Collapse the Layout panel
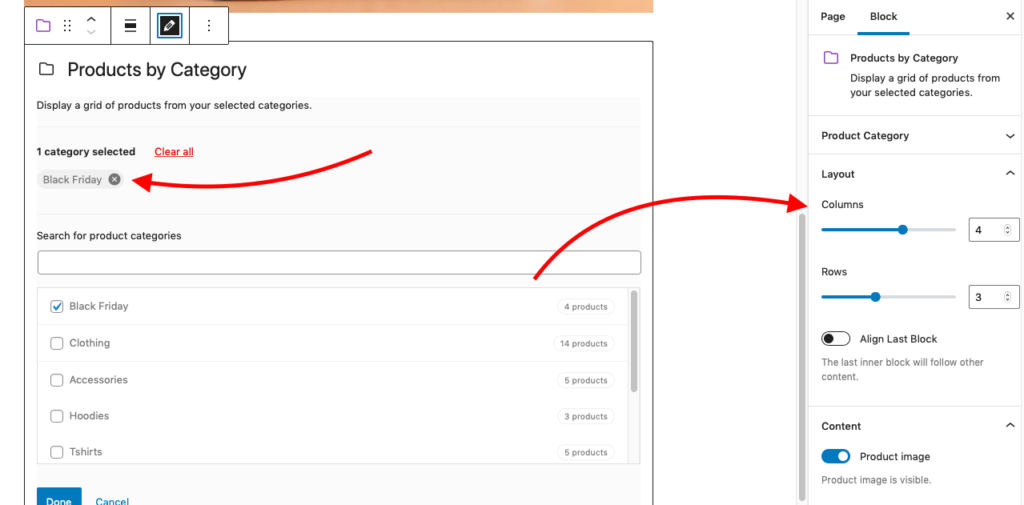This screenshot has width=1024, height=505. 916,174
